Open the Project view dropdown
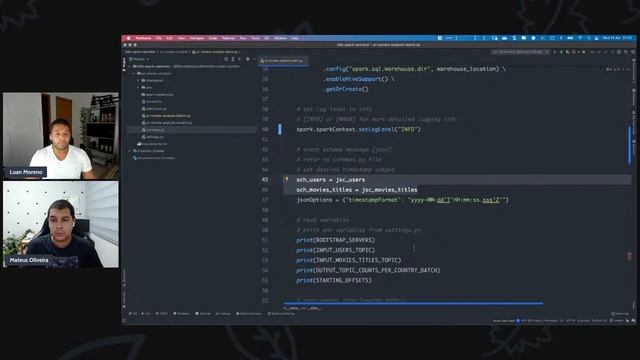 coord(139,59)
